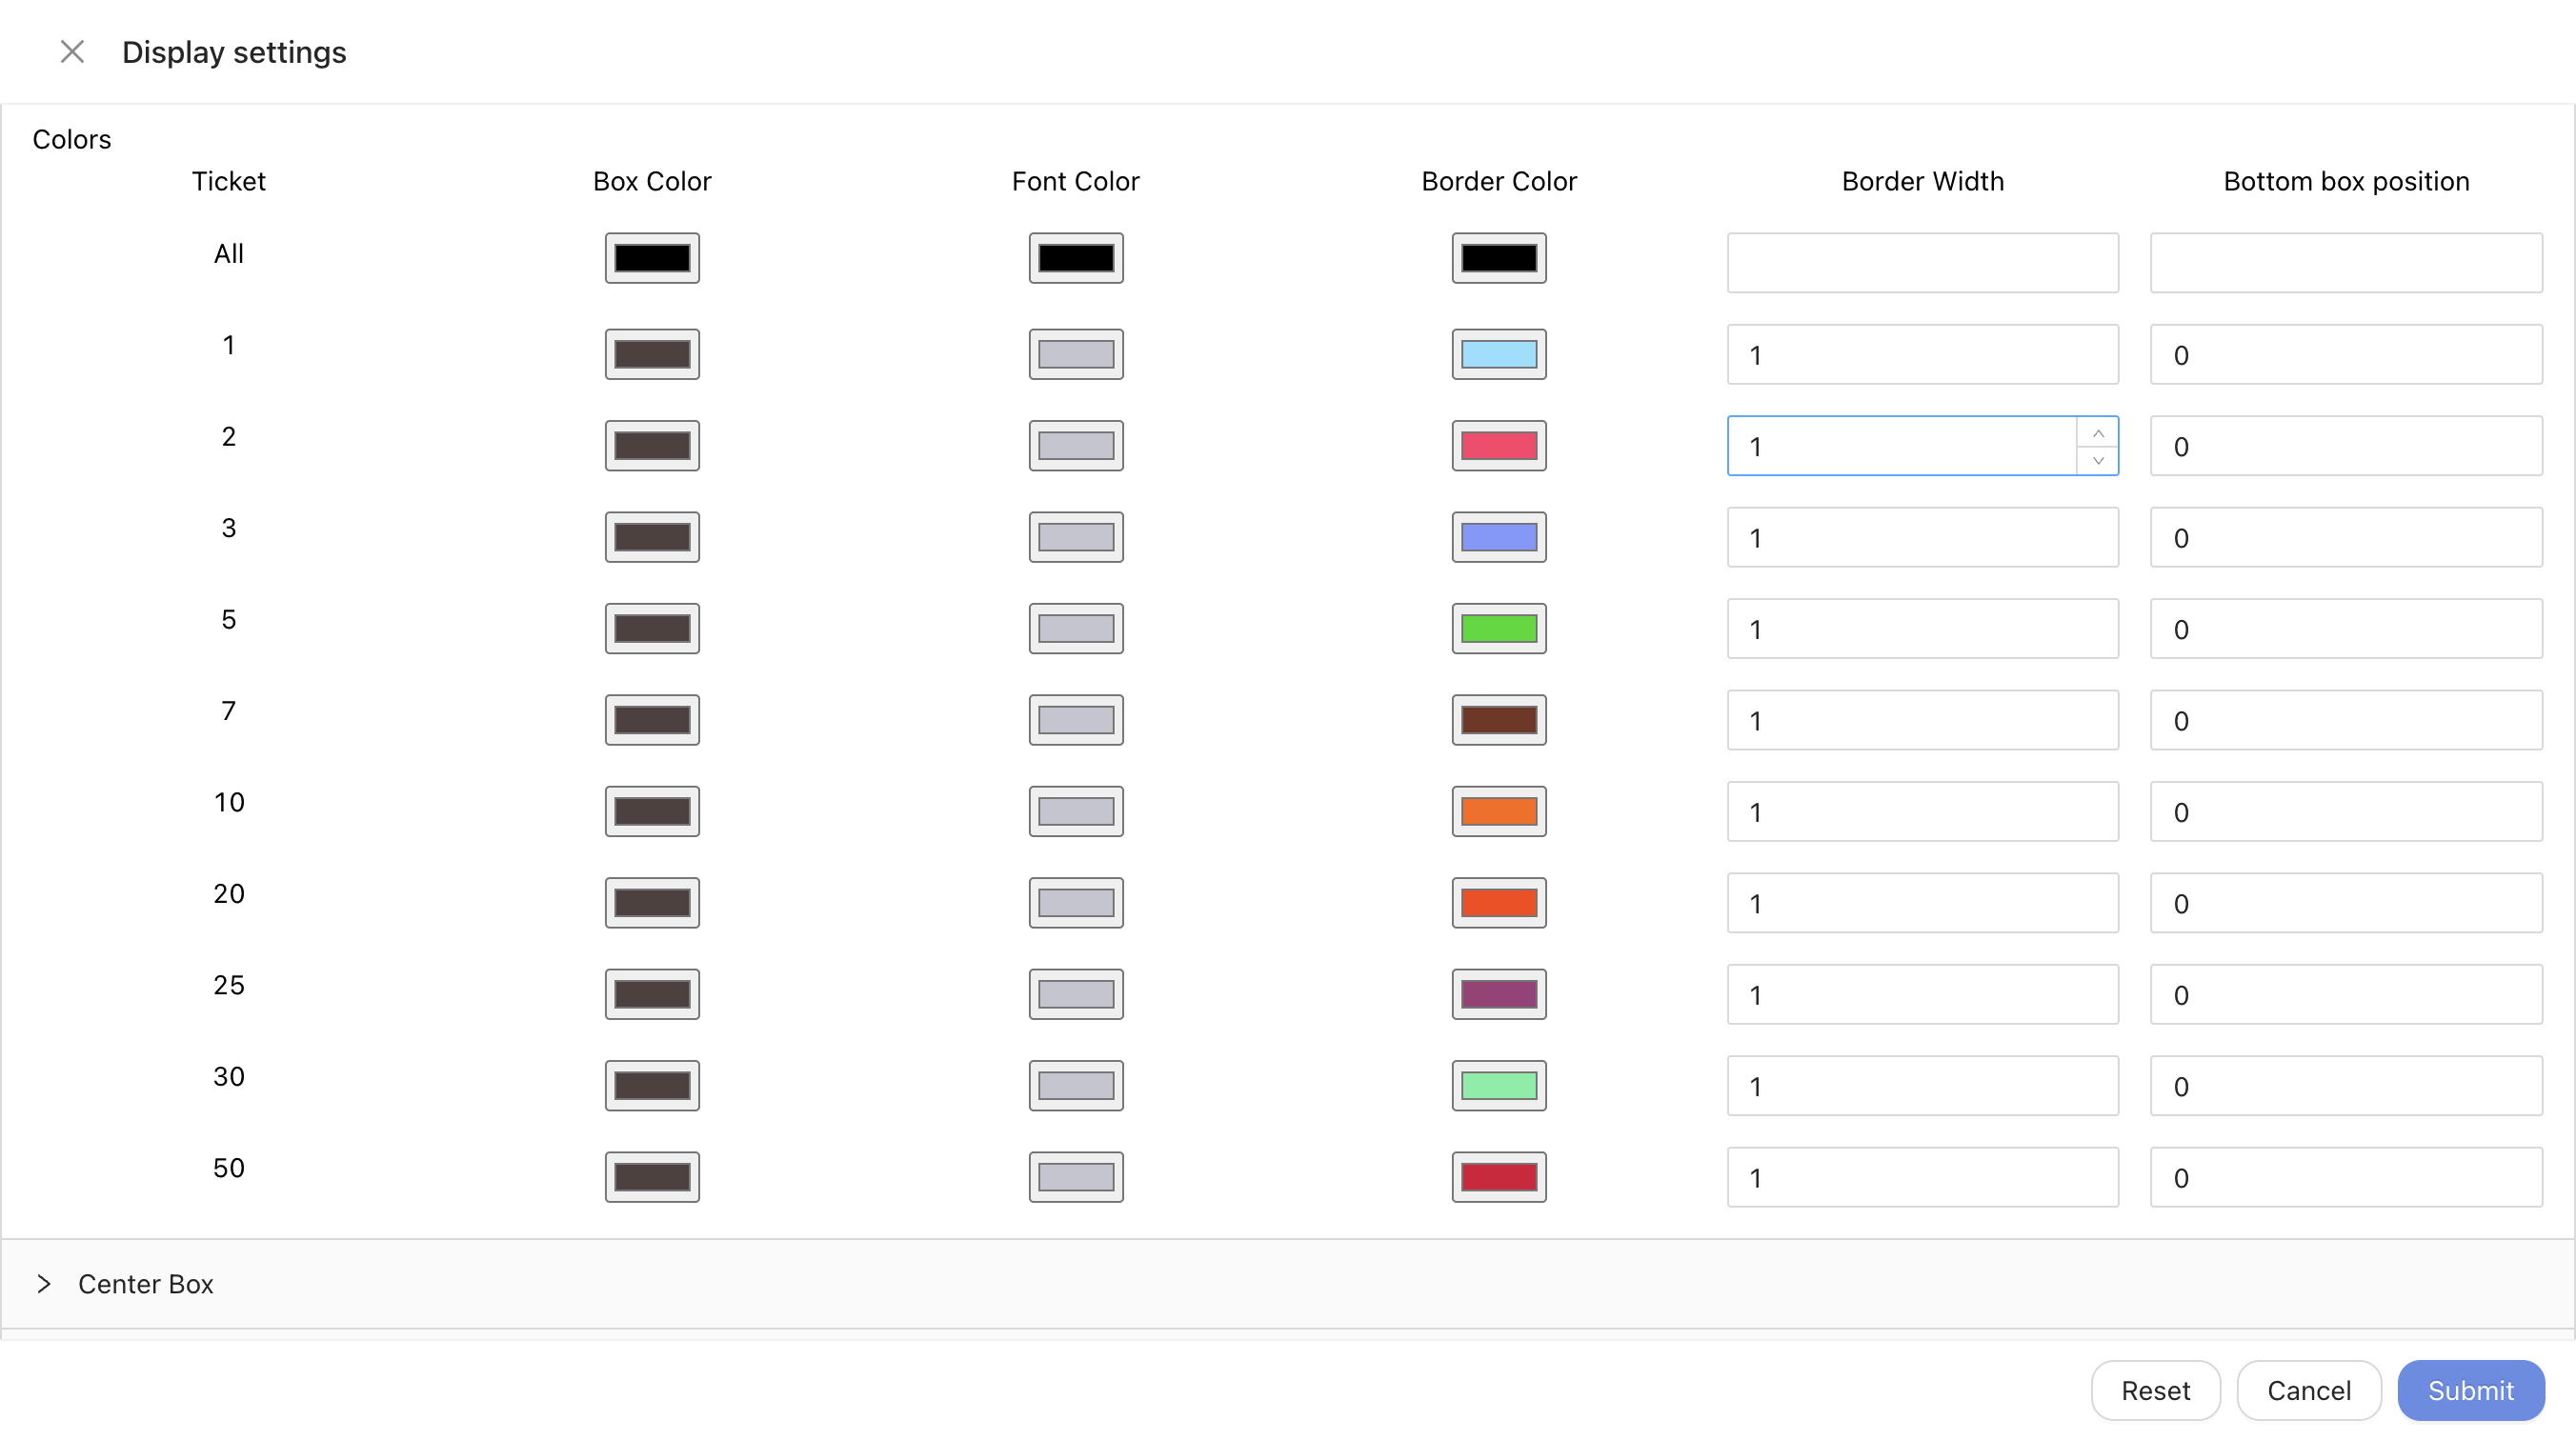Increase border width for ticket 2
This screenshot has width=2576, height=1440.
point(2098,433)
